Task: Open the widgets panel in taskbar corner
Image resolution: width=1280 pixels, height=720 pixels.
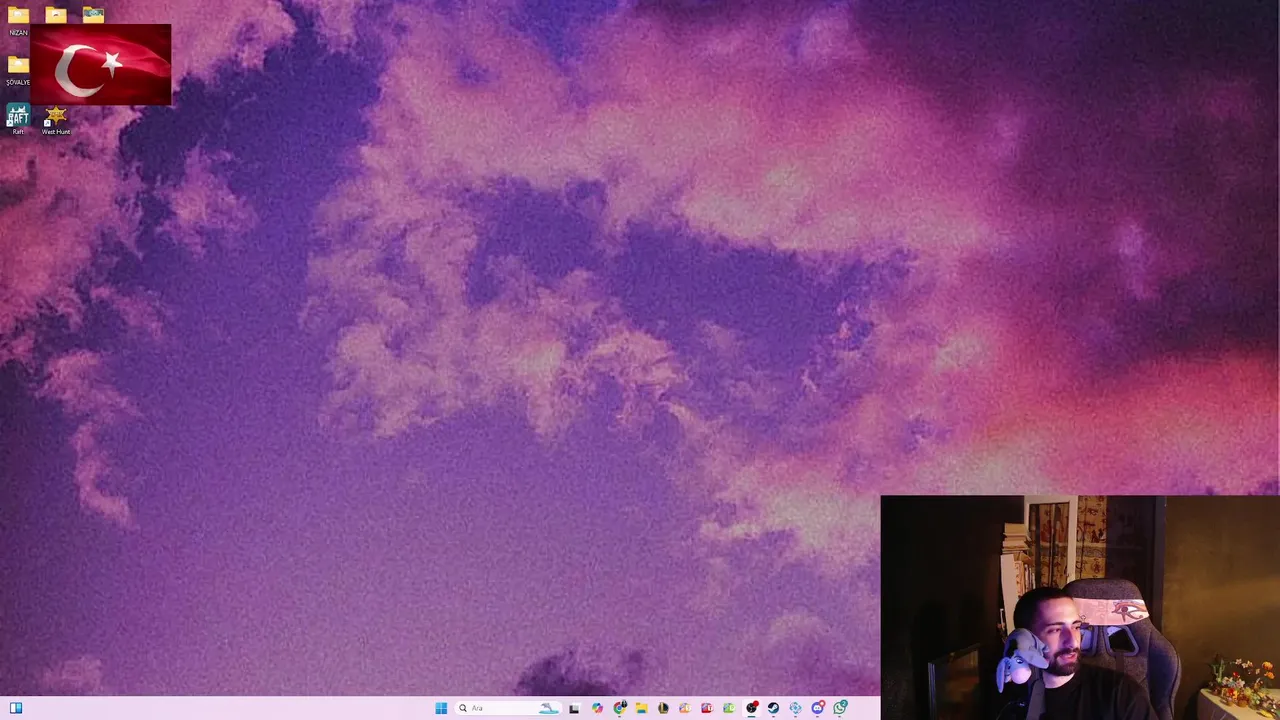Action: (x=15, y=708)
